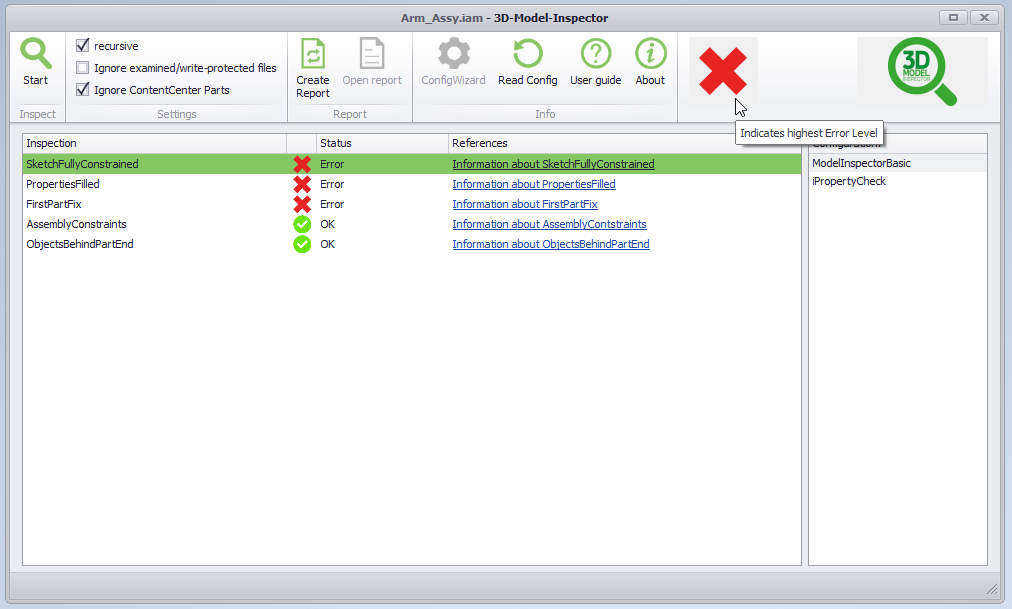Select the ModelInspectorBasic configuration
1012x609 pixels.
[x=898, y=163]
